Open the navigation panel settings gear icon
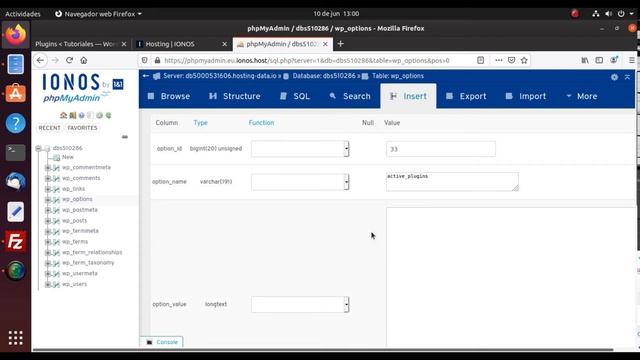This screenshot has width=640, height=360. pos(99,116)
